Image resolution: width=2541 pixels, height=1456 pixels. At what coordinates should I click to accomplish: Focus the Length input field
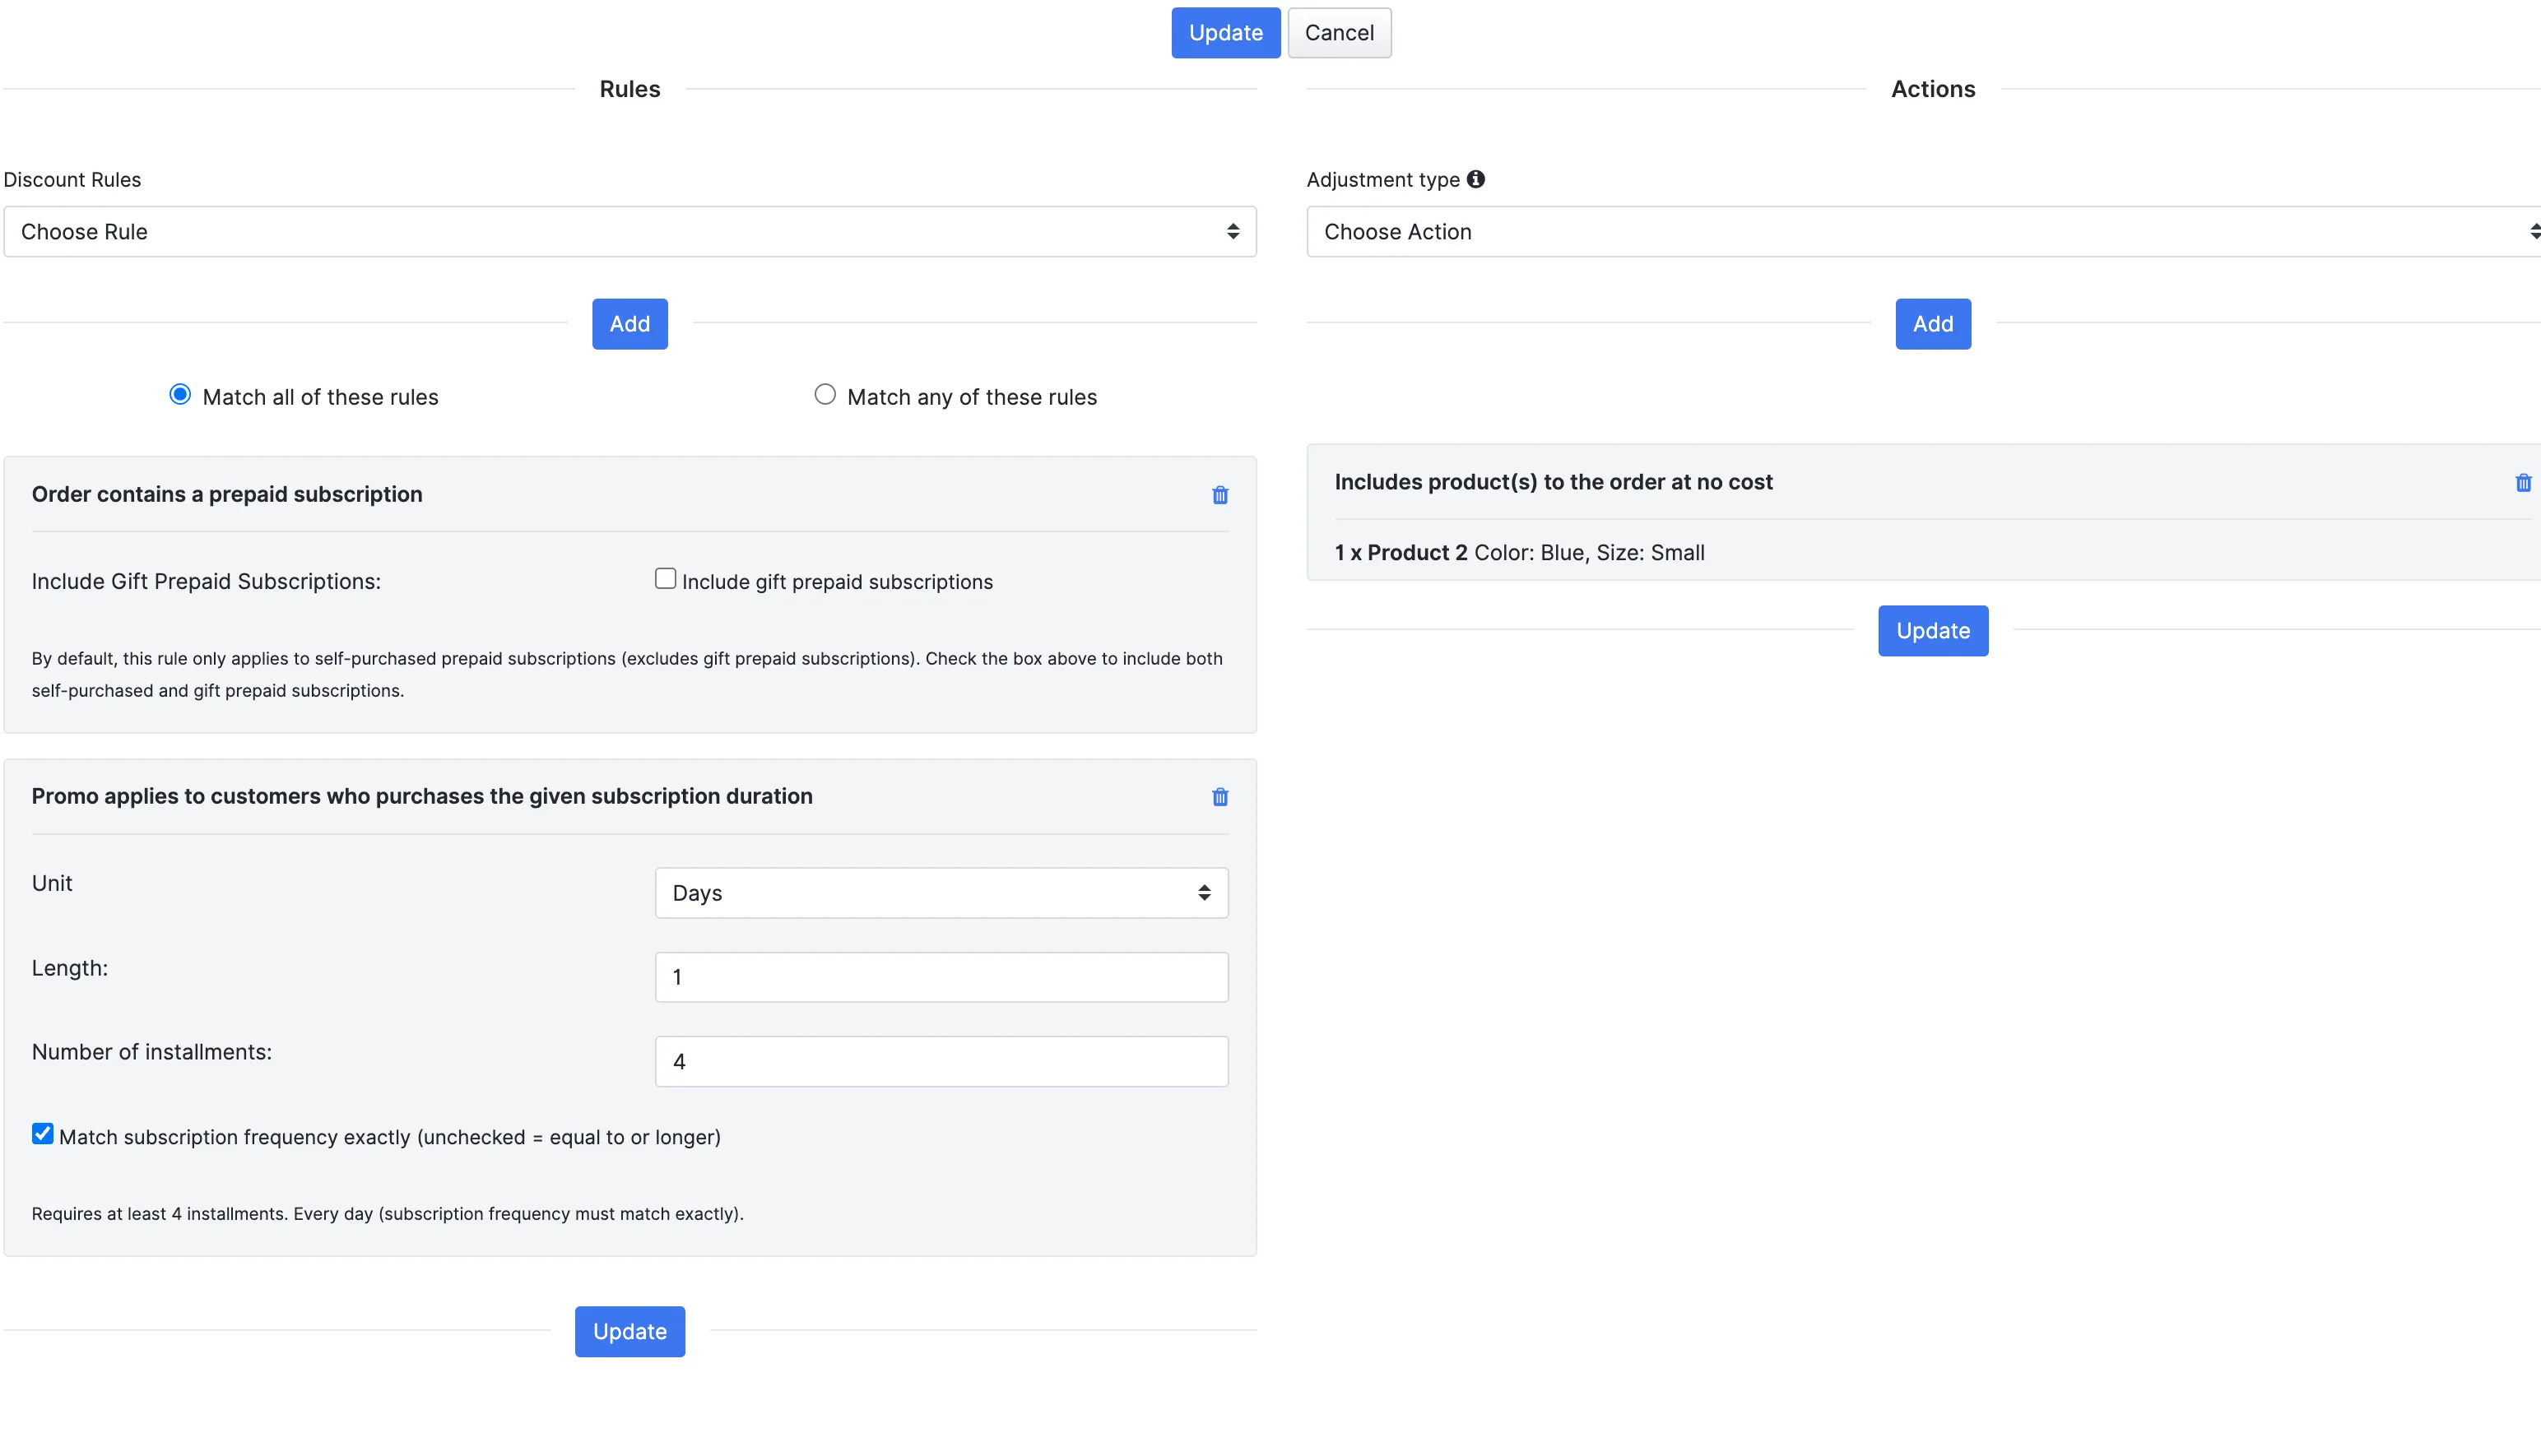coord(941,977)
